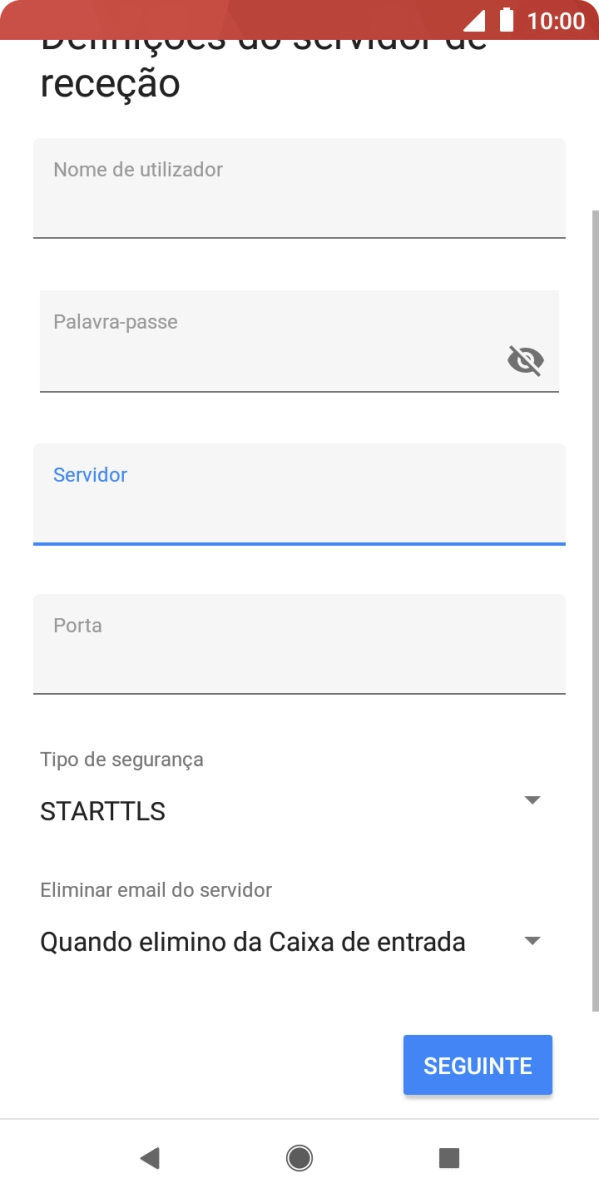The width and height of the screenshot is (599, 1198).
Task: Select the STARTTLS menu value
Action: click(x=101, y=810)
